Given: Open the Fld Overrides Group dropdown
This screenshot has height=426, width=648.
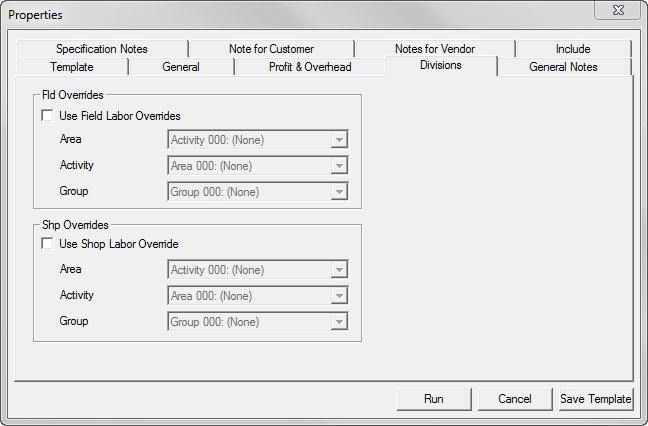Looking at the screenshot, I should point(258,192).
